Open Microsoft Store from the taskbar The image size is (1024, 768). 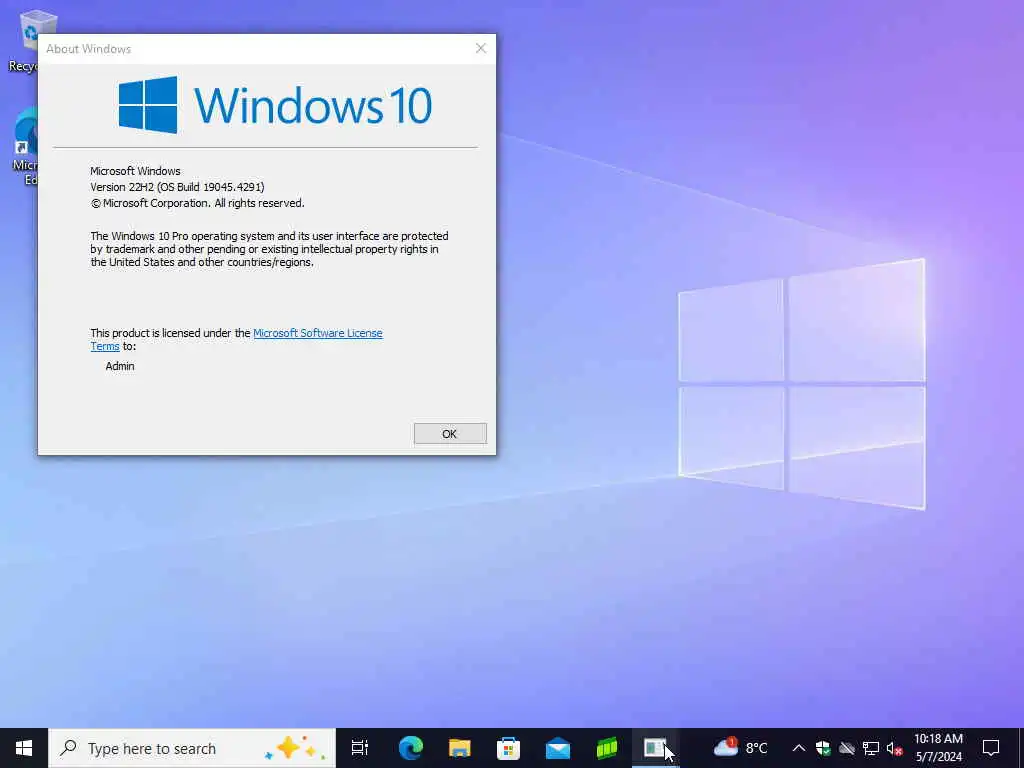(x=508, y=748)
